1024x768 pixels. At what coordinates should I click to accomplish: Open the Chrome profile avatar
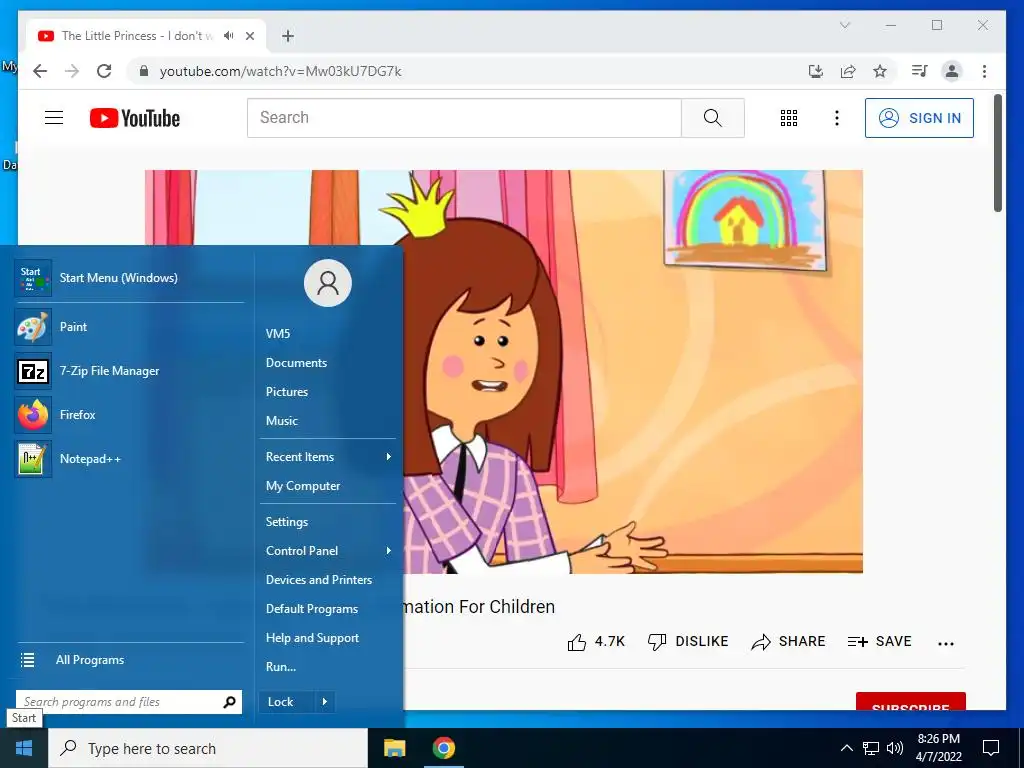coord(952,71)
